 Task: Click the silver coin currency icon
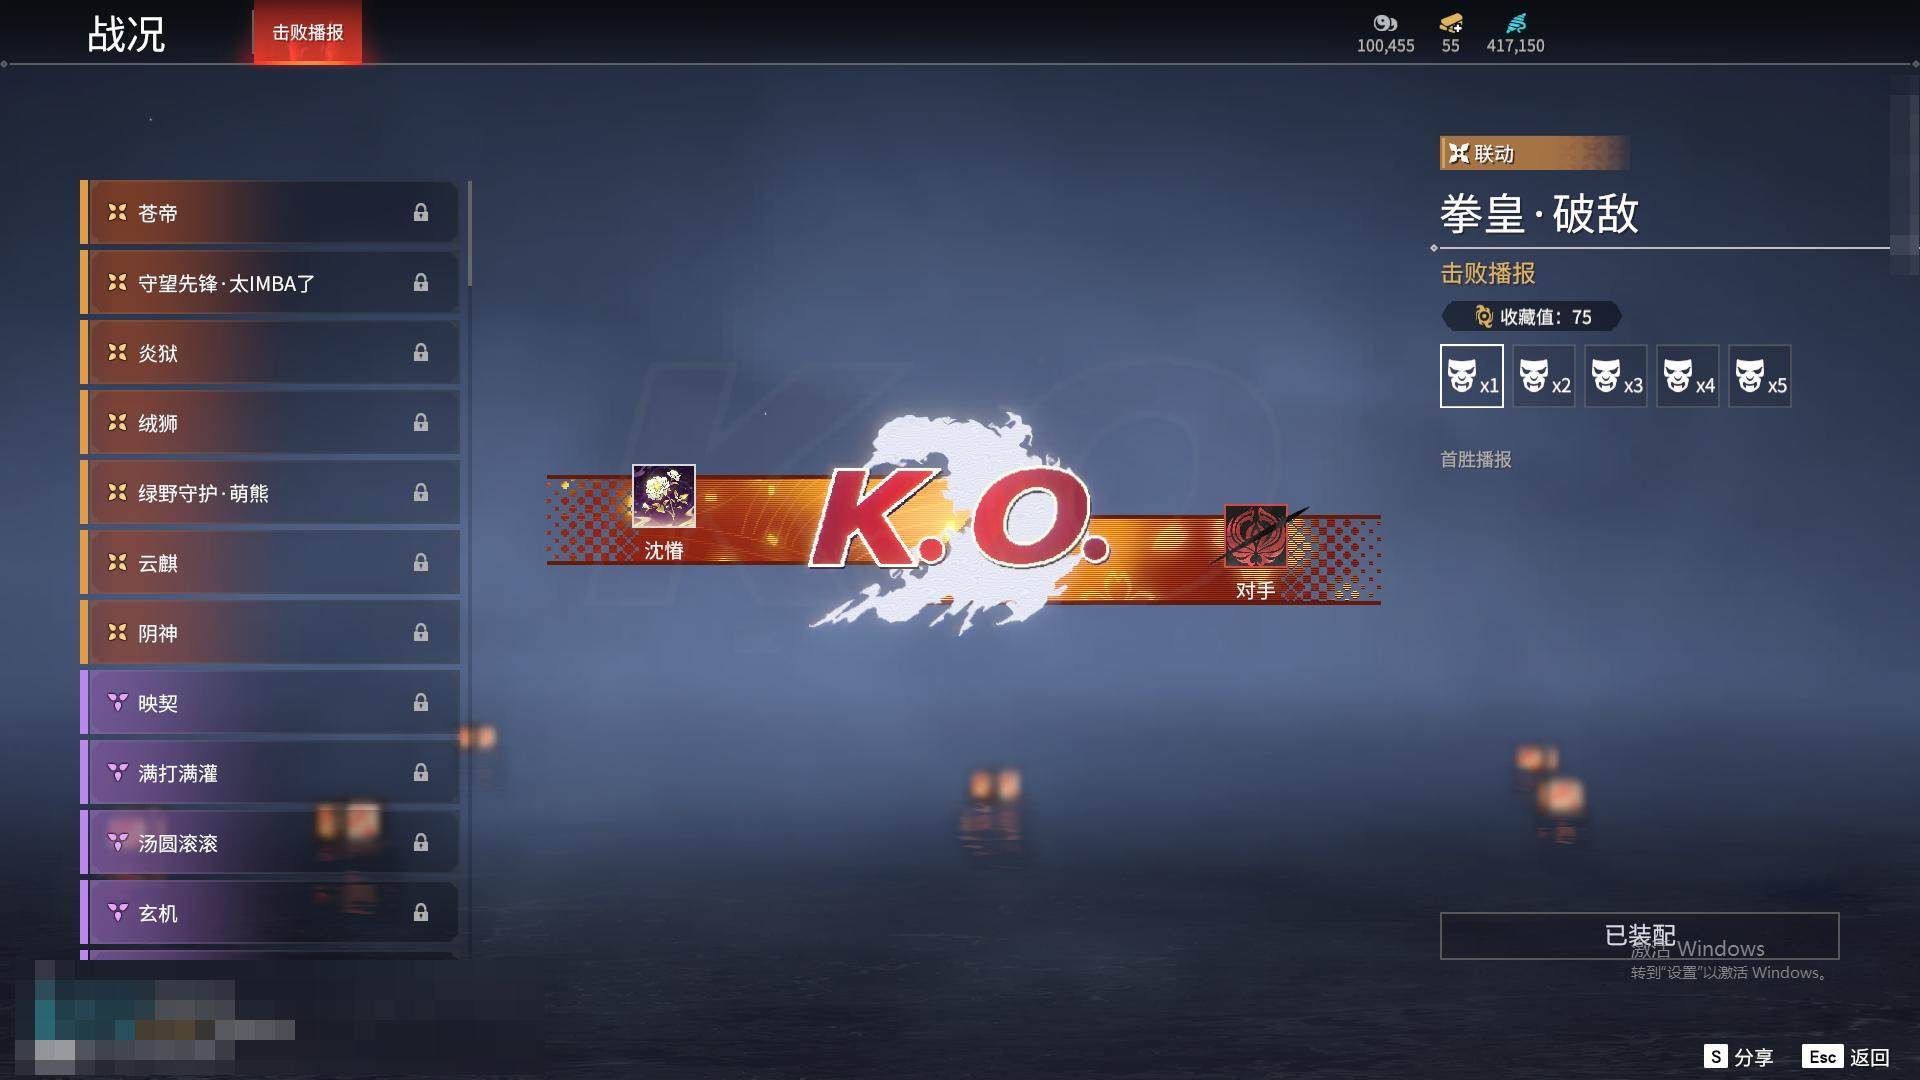1385,24
